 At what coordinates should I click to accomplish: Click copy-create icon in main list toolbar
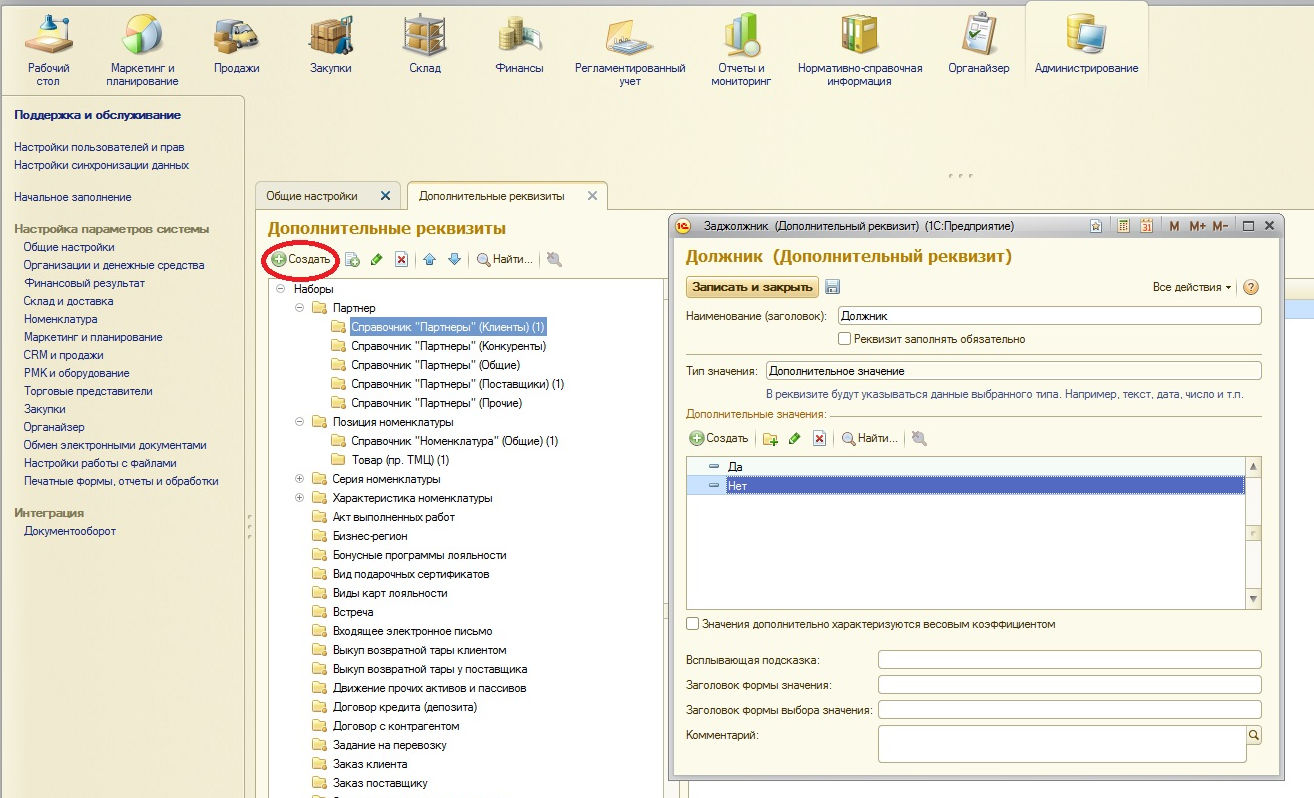click(x=353, y=259)
